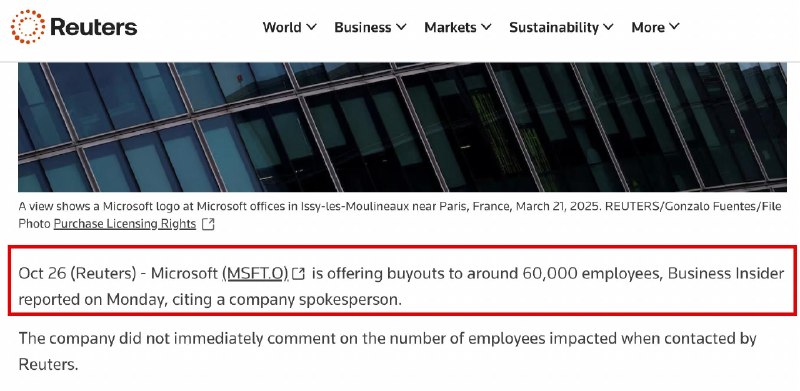Expand the World chevron arrow

pyautogui.click(x=312, y=27)
